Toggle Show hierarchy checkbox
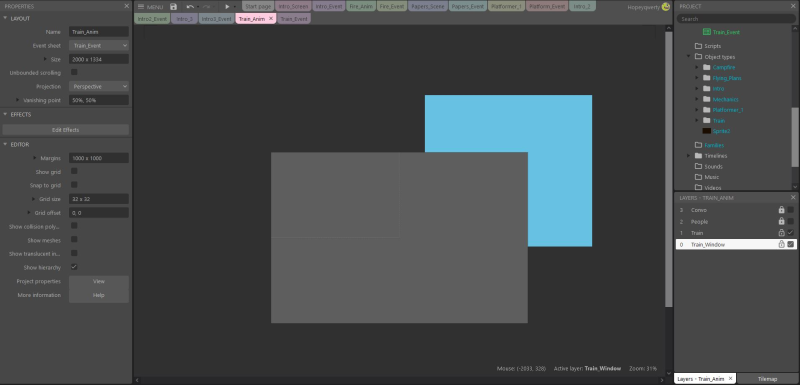 74,267
